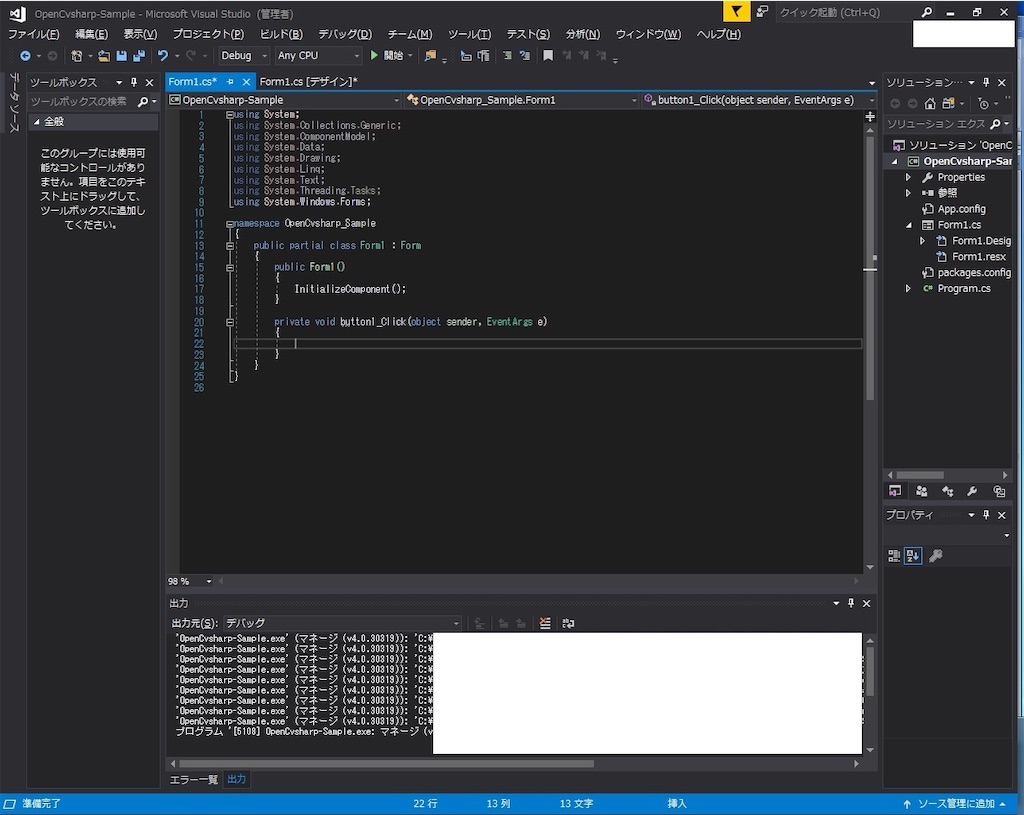This screenshot has height=815, width=1024.
Task: Switch to the エラー一覧 tab
Action: 194,779
